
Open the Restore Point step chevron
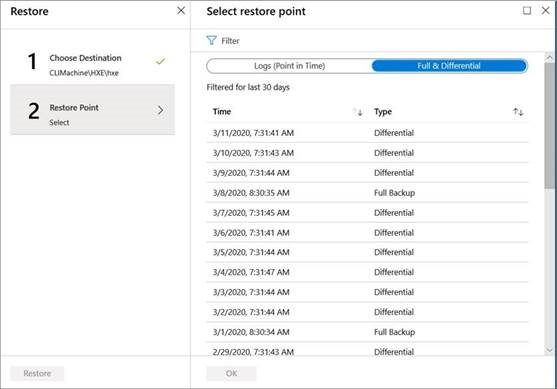[x=161, y=110]
